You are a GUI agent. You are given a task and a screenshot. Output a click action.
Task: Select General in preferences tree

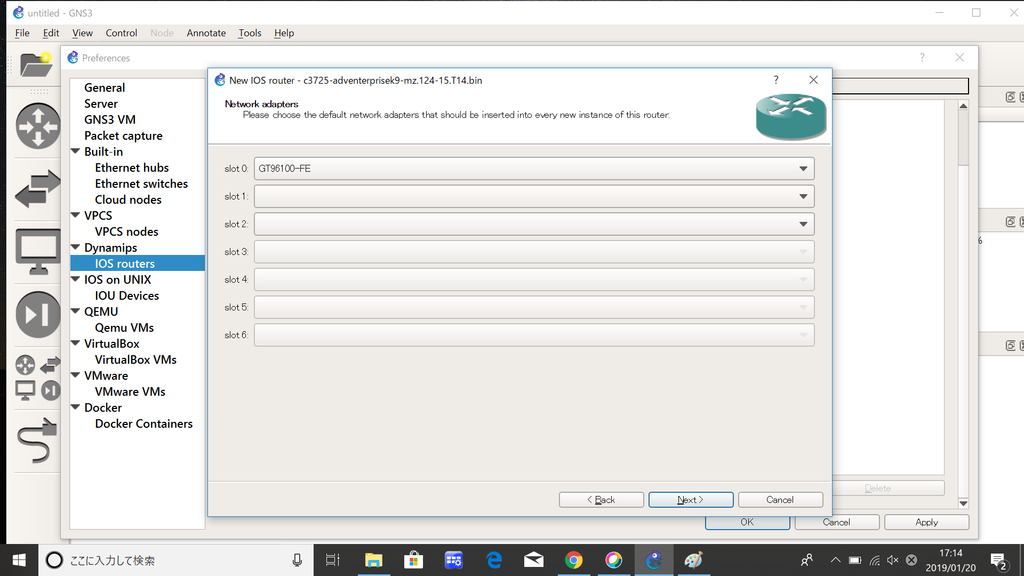[x=104, y=88]
